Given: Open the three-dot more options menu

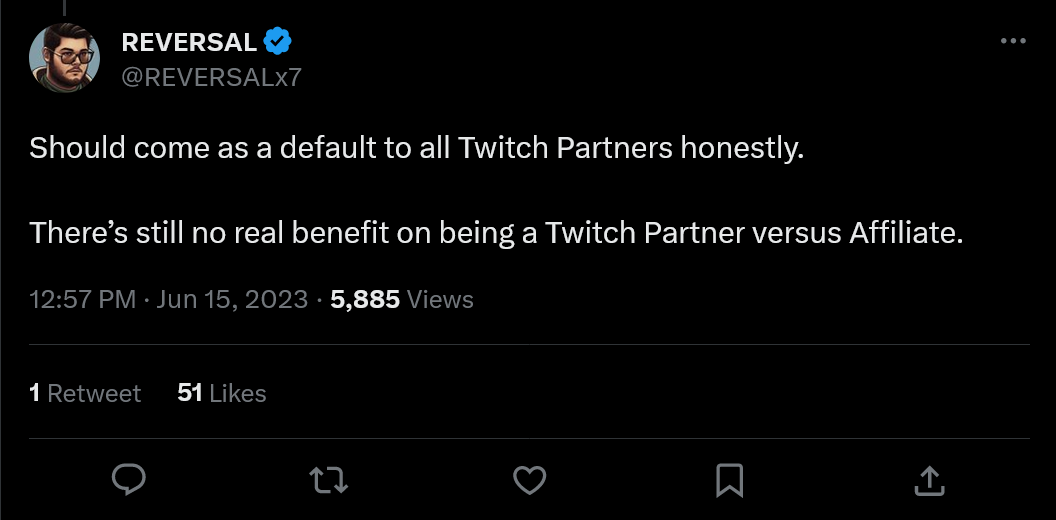Looking at the screenshot, I should 1013,42.
